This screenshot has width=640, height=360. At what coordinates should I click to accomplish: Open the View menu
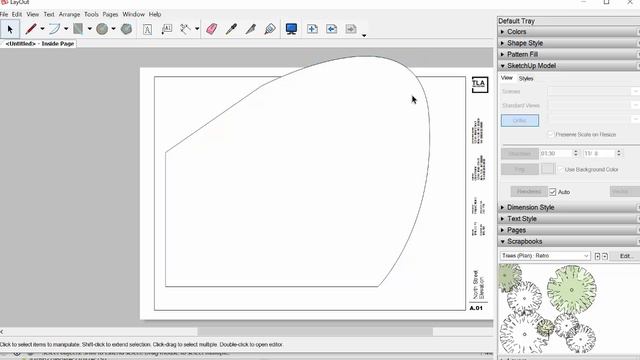pyautogui.click(x=33, y=14)
